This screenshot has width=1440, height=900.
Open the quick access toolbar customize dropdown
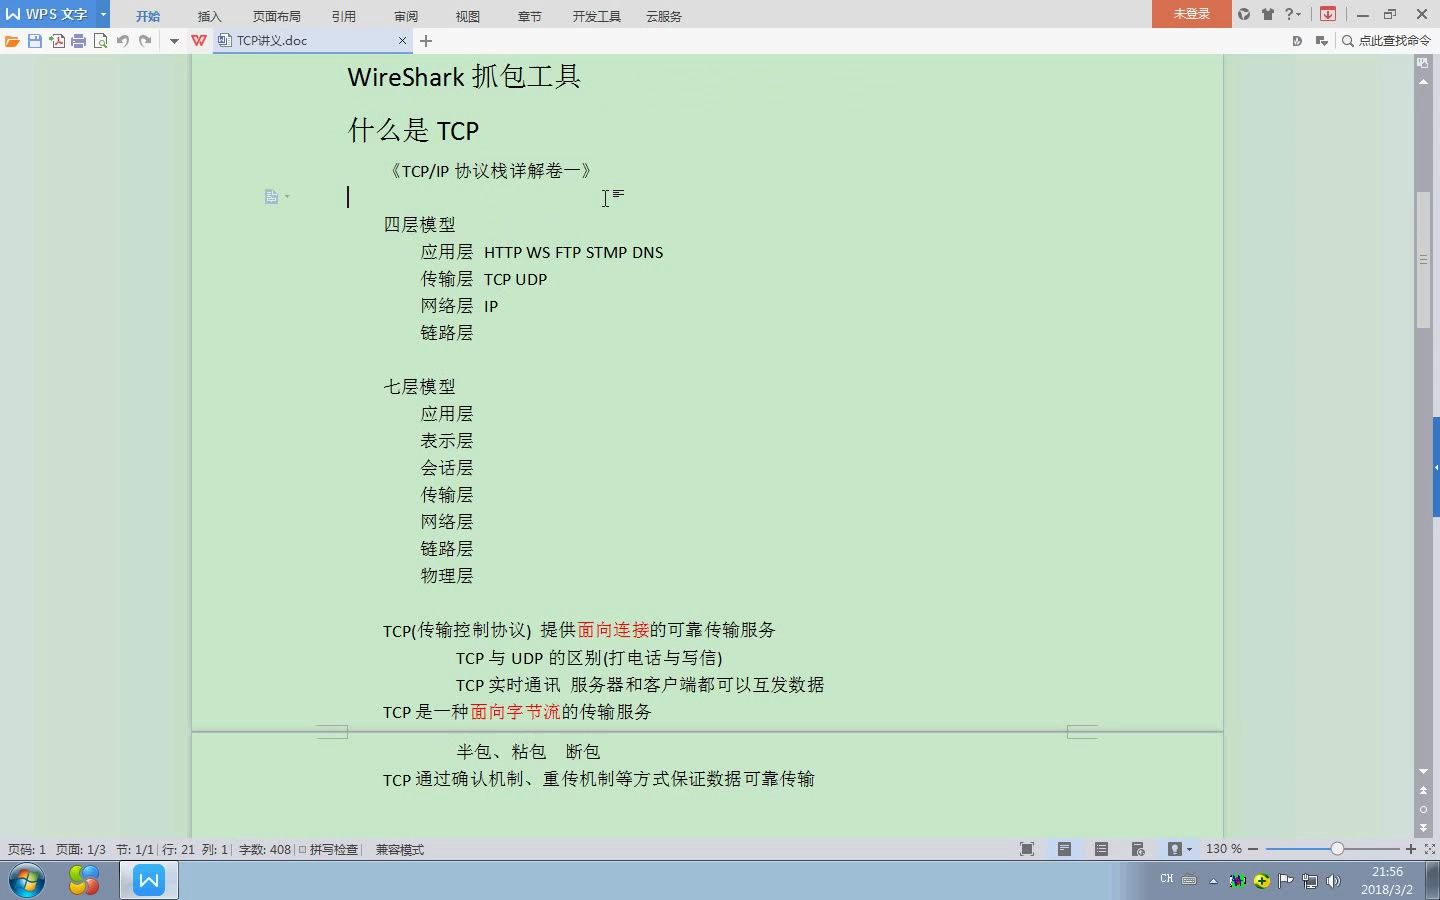pos(174,41)
